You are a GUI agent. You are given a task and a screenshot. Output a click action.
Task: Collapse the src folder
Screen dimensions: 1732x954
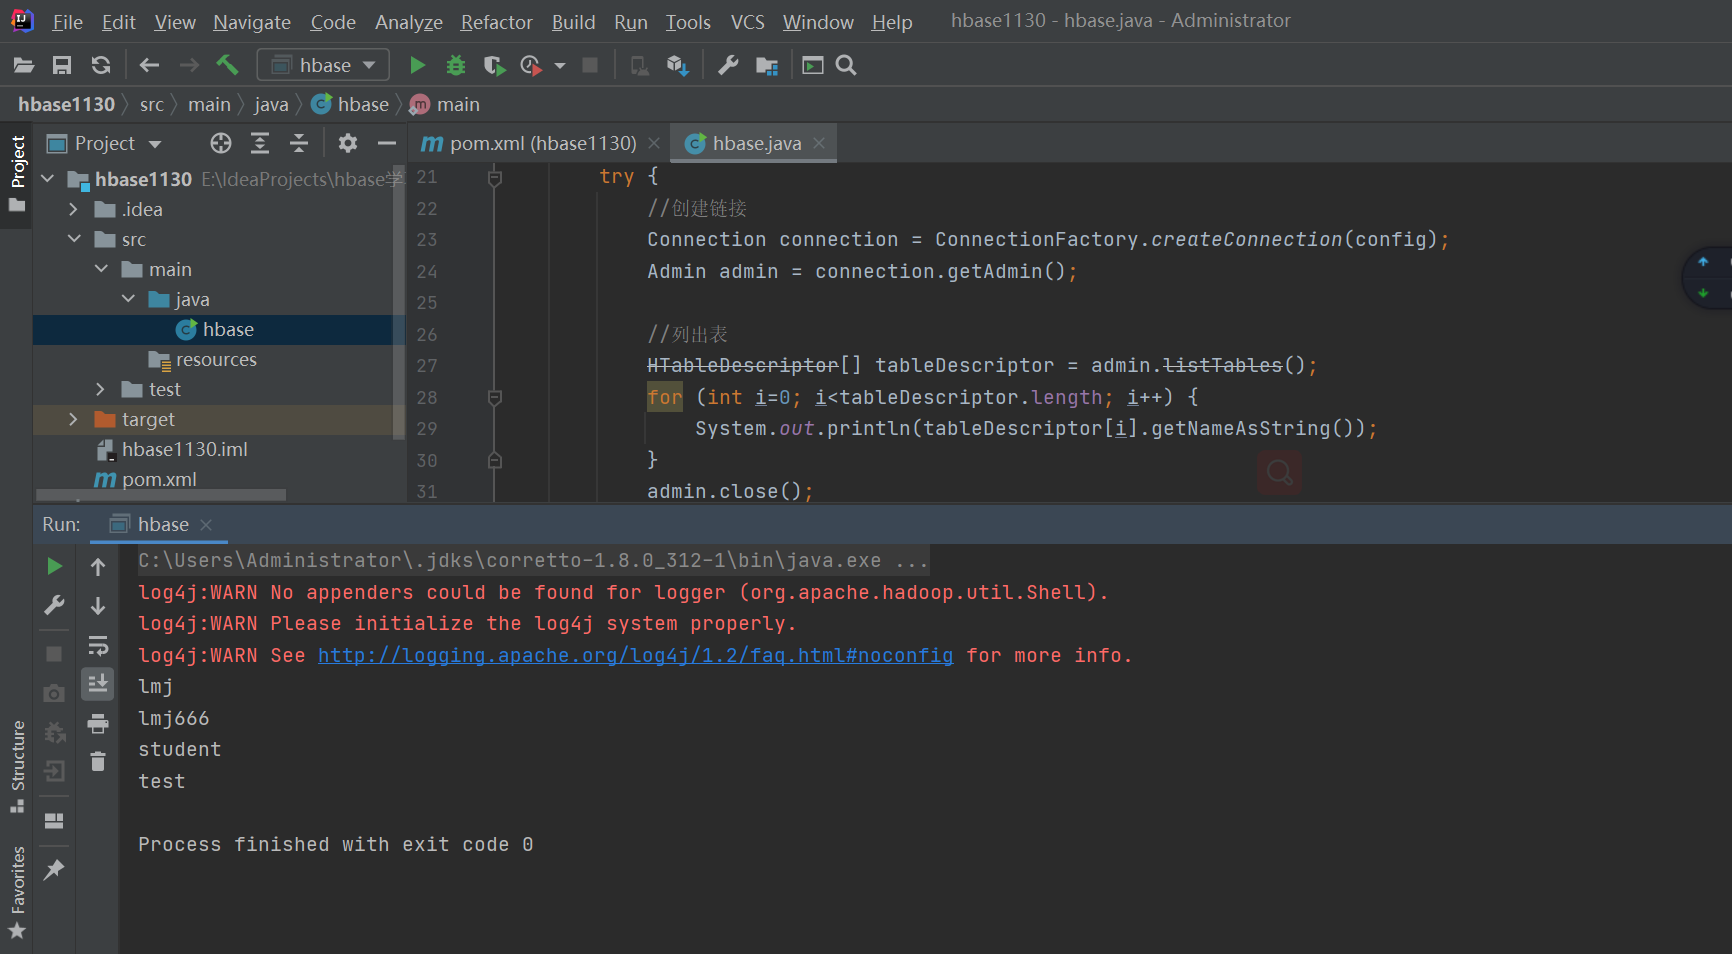[74, 239]
